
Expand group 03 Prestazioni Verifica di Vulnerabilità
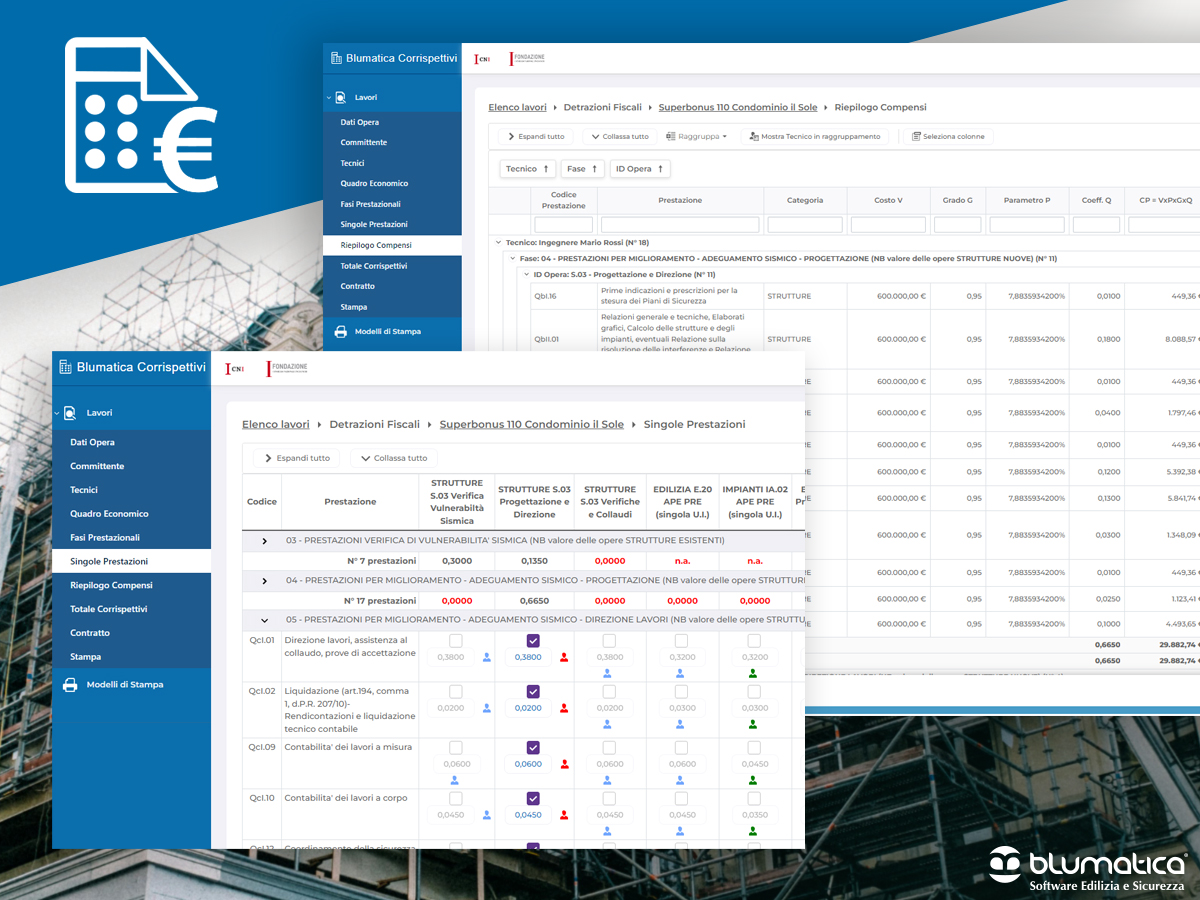pyautogui.click(x=264, y=541)
